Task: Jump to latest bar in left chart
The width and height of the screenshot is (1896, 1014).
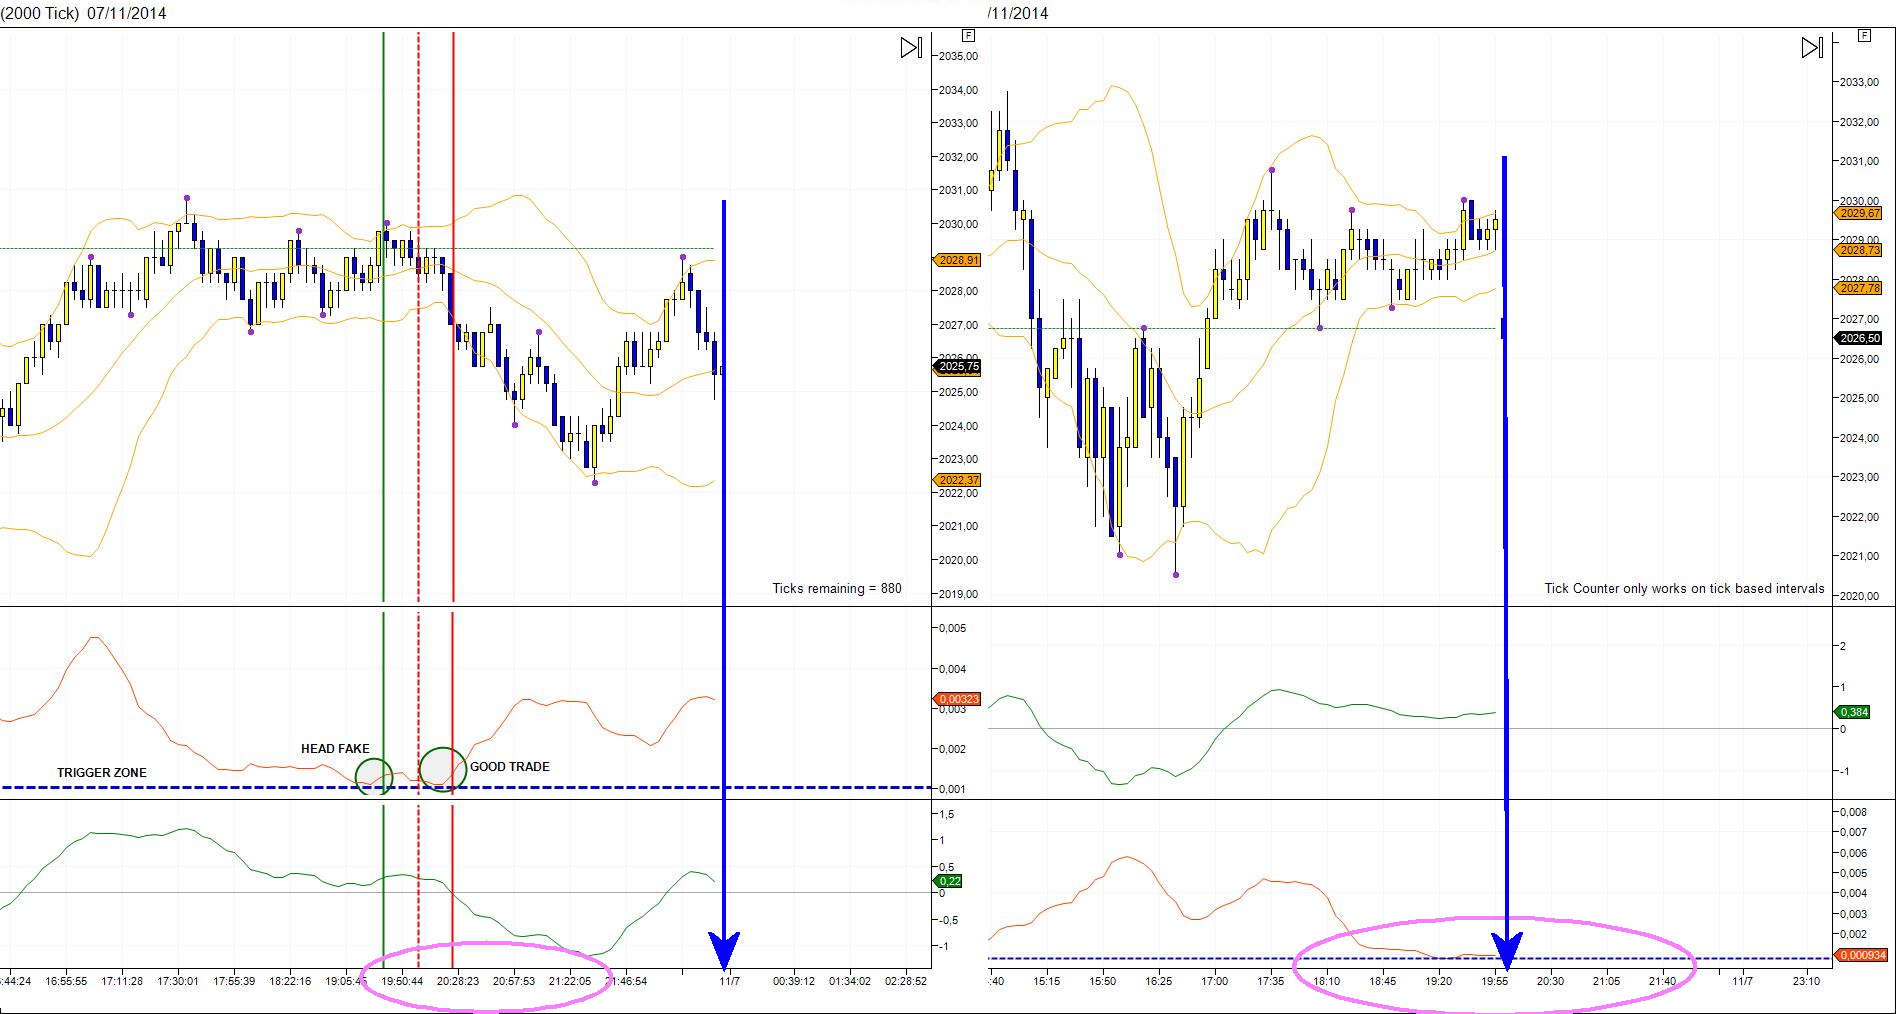Action: point(911,47)
